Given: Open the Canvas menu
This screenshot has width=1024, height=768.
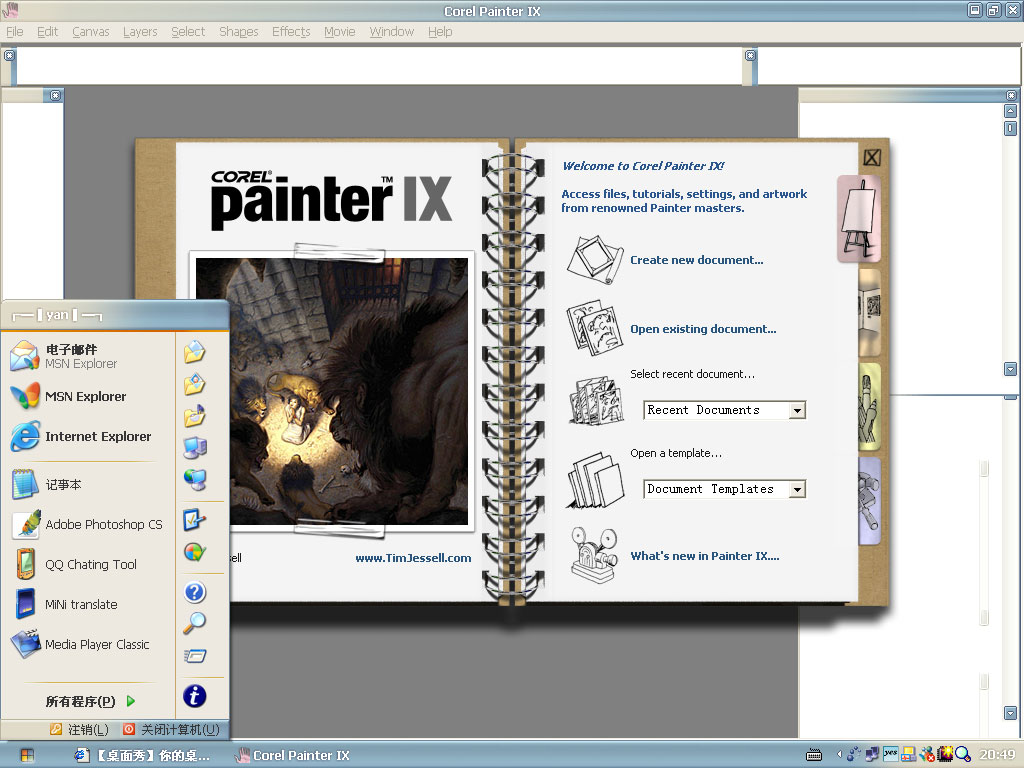Looking at the screenshot, I should [91, 32].
